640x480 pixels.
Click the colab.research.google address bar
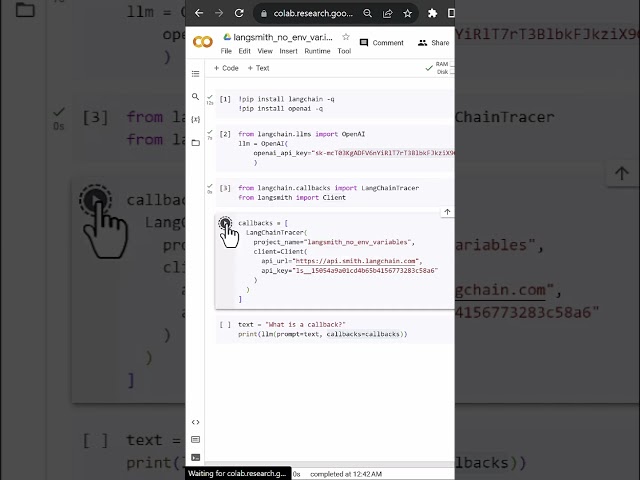tap(312, 13)
